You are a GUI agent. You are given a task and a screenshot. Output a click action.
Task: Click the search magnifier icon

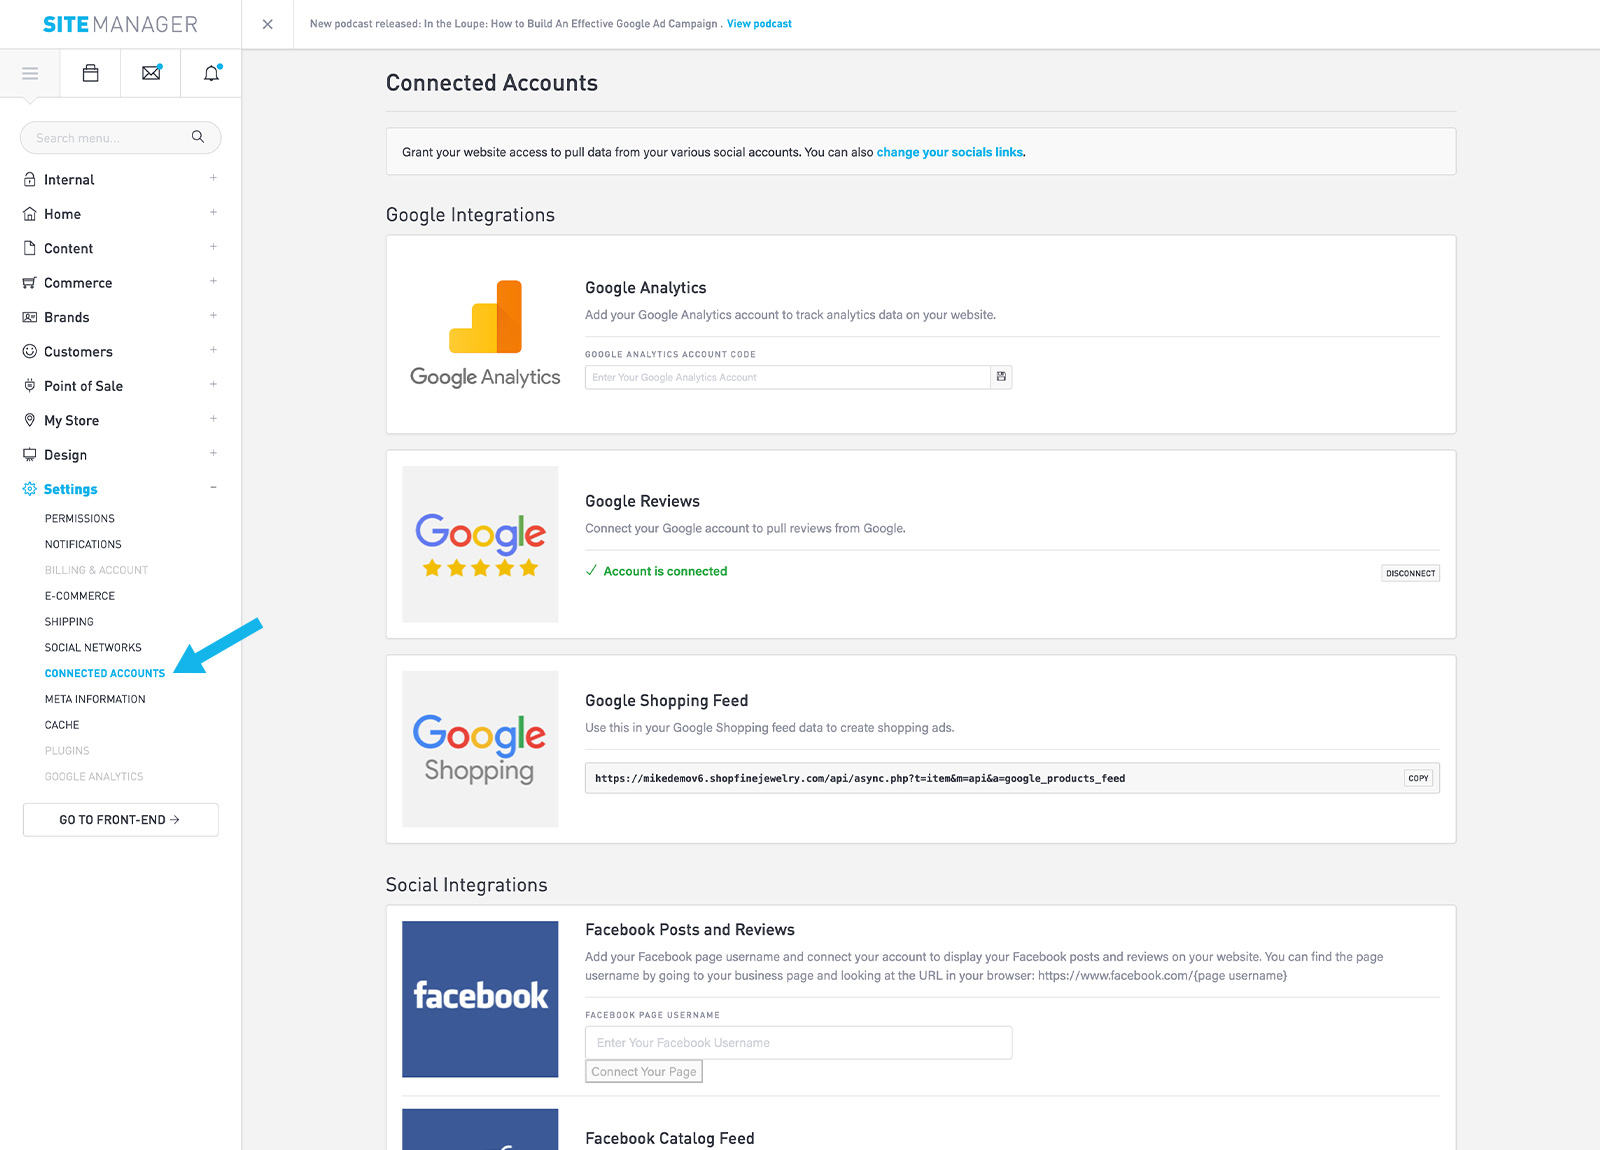coord(198,137)
